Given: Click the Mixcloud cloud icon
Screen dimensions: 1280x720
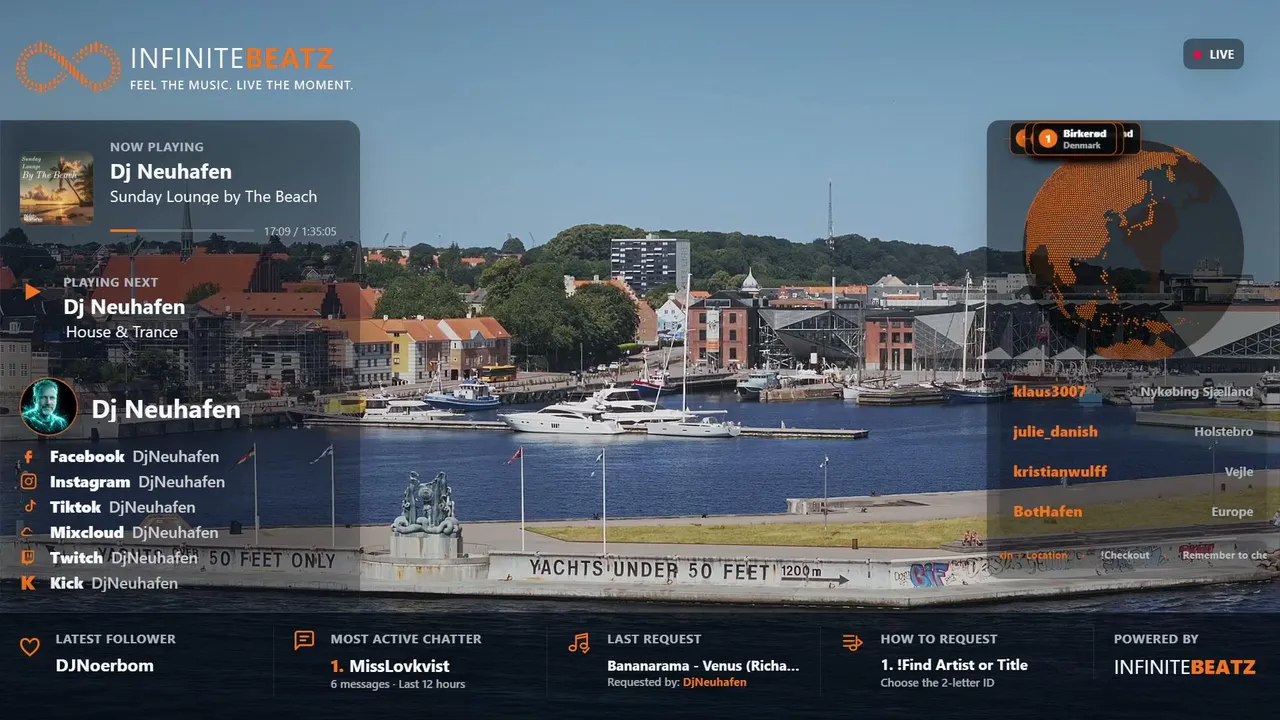Looking at the screenshot, I should [x=29, y=533].
